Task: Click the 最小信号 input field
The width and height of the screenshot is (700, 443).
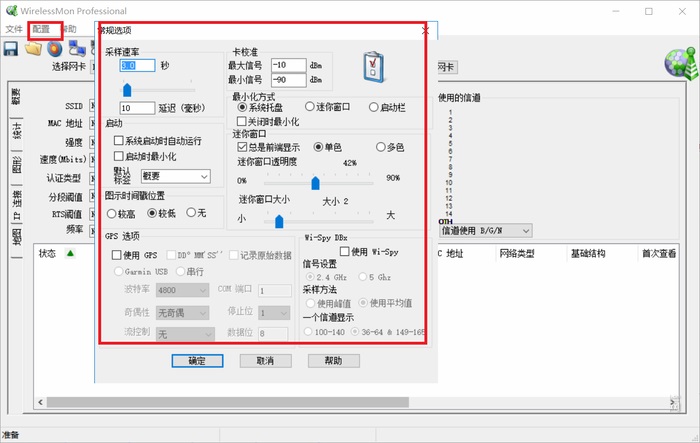Action: click(289, 80)
